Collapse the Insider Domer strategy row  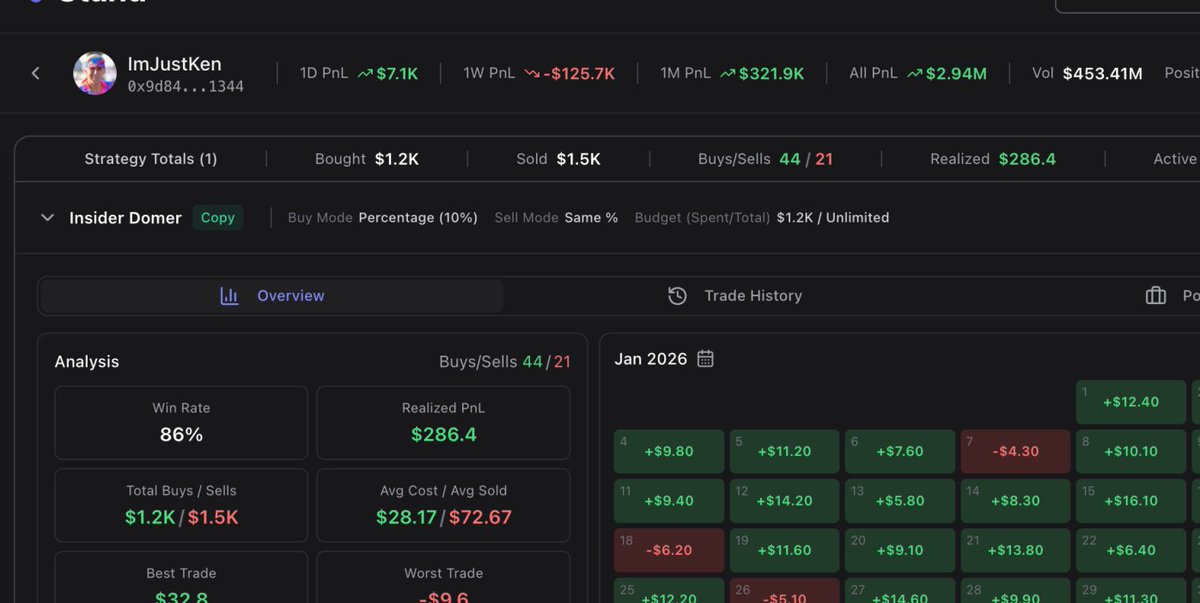47,217
